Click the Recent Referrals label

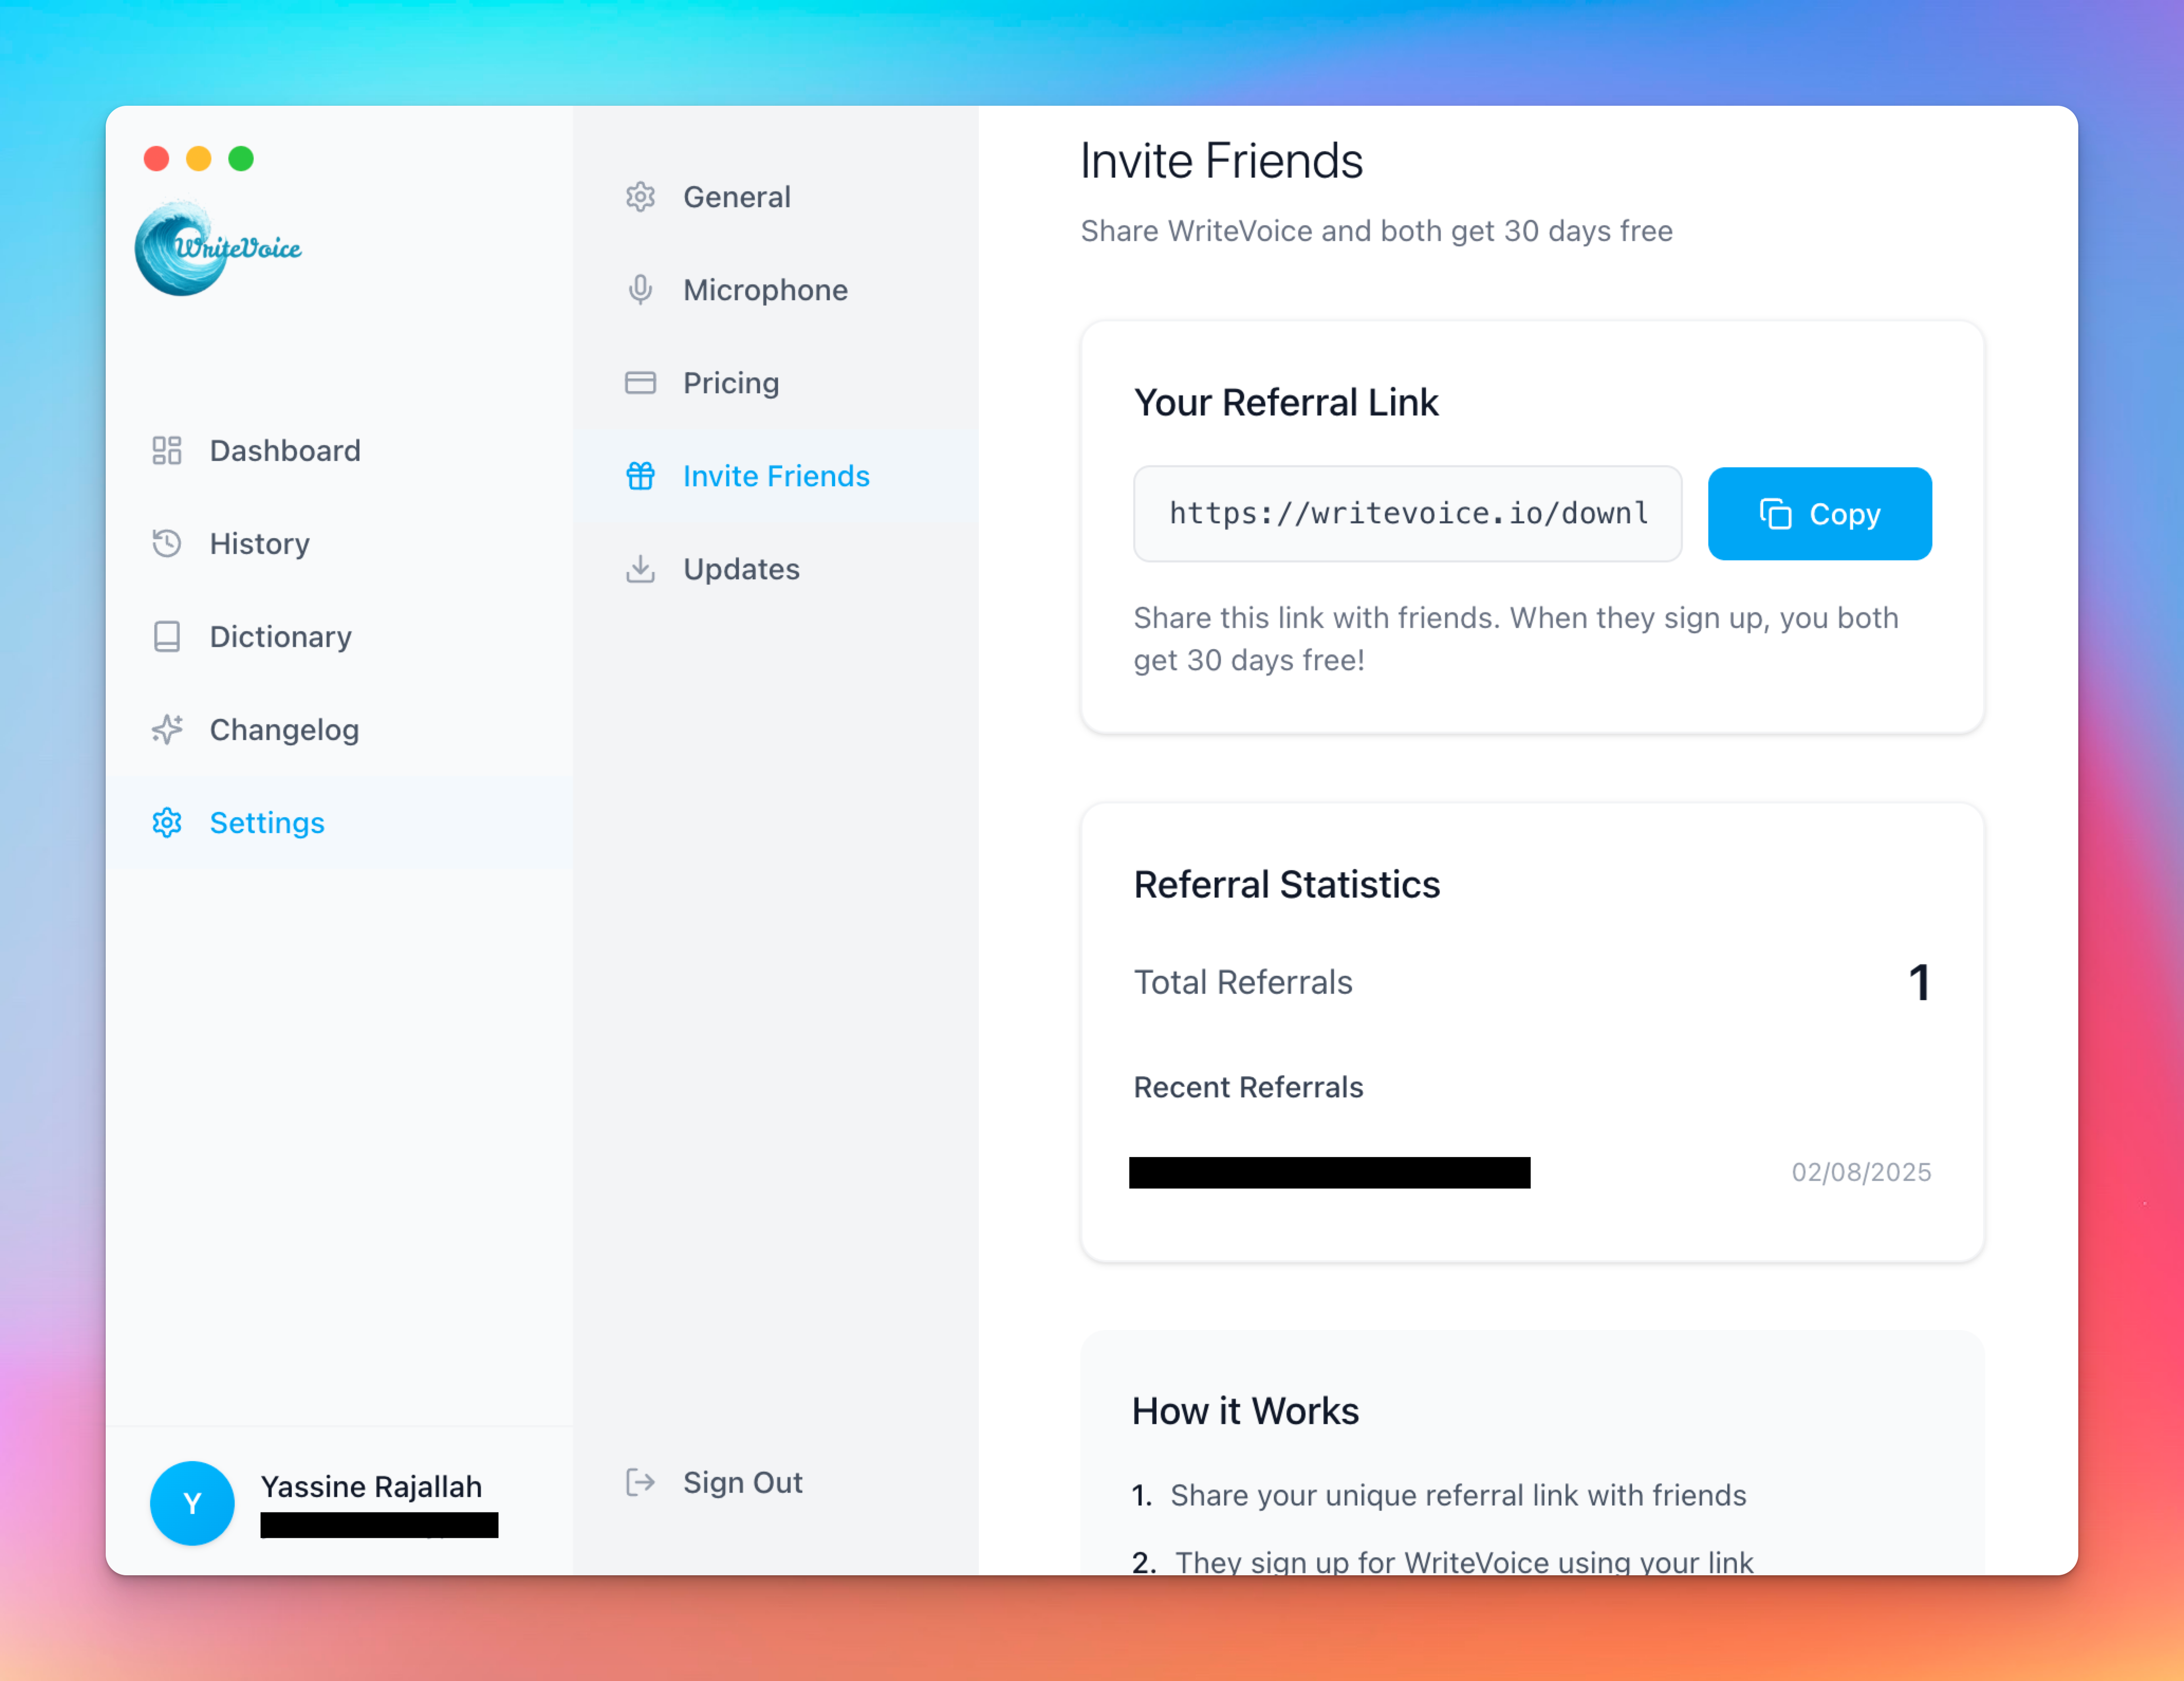tap(1248, 1087)
